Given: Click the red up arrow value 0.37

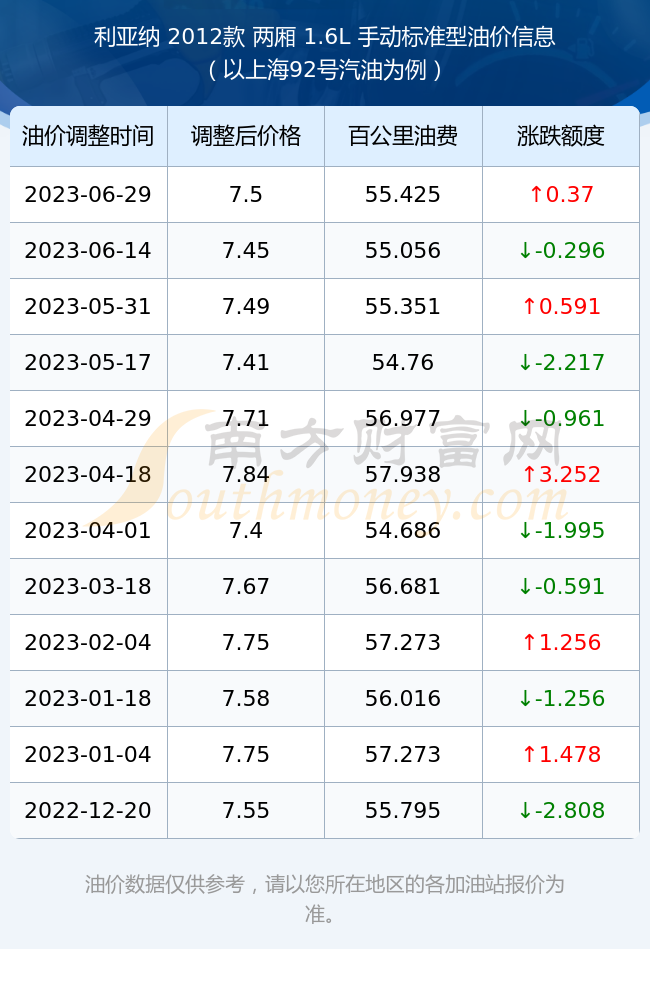Looking at the screenshot, I should click(561, 195).
